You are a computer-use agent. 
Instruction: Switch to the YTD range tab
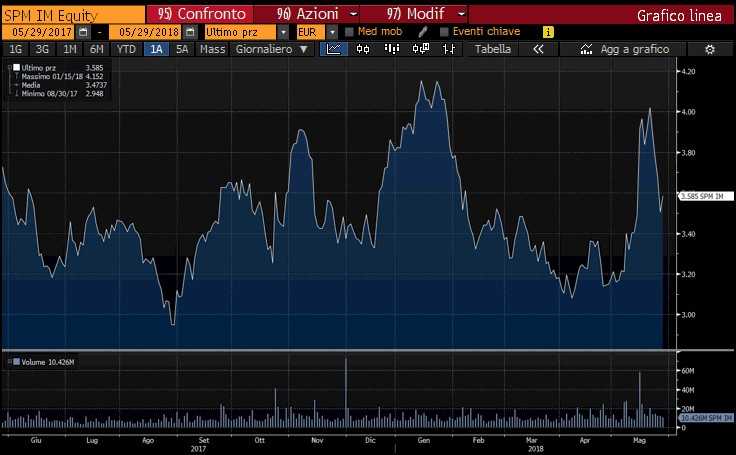click(x=126, y=49)
